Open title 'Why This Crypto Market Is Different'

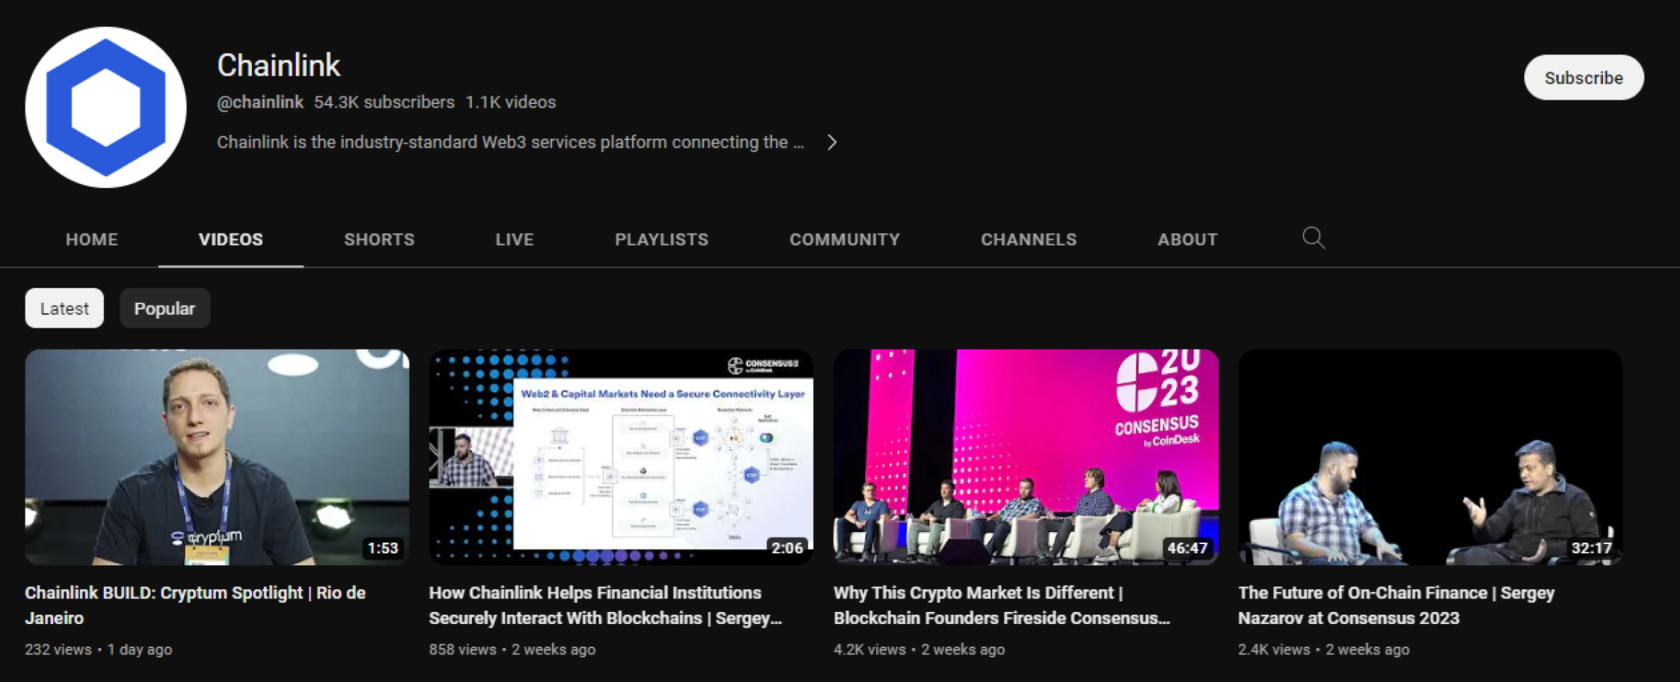click(1002, 605)
